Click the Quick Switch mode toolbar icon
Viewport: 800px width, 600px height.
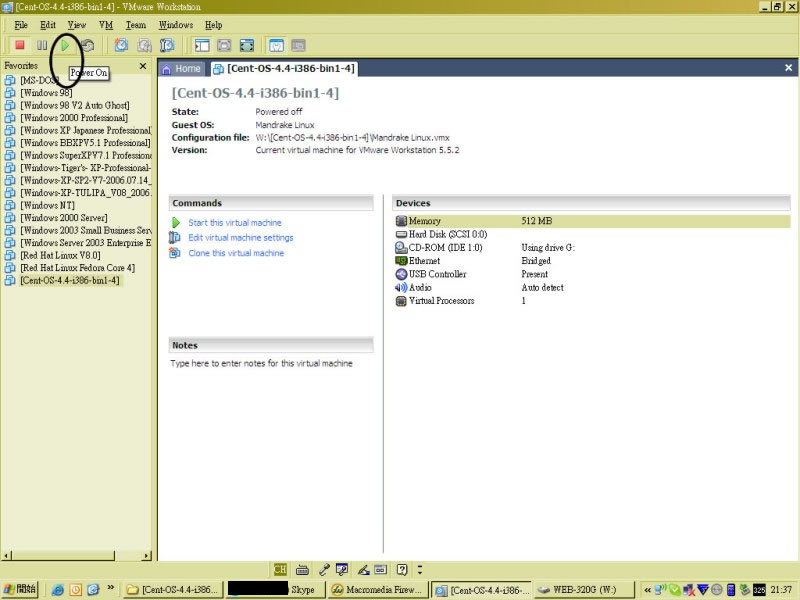(224, 45)
